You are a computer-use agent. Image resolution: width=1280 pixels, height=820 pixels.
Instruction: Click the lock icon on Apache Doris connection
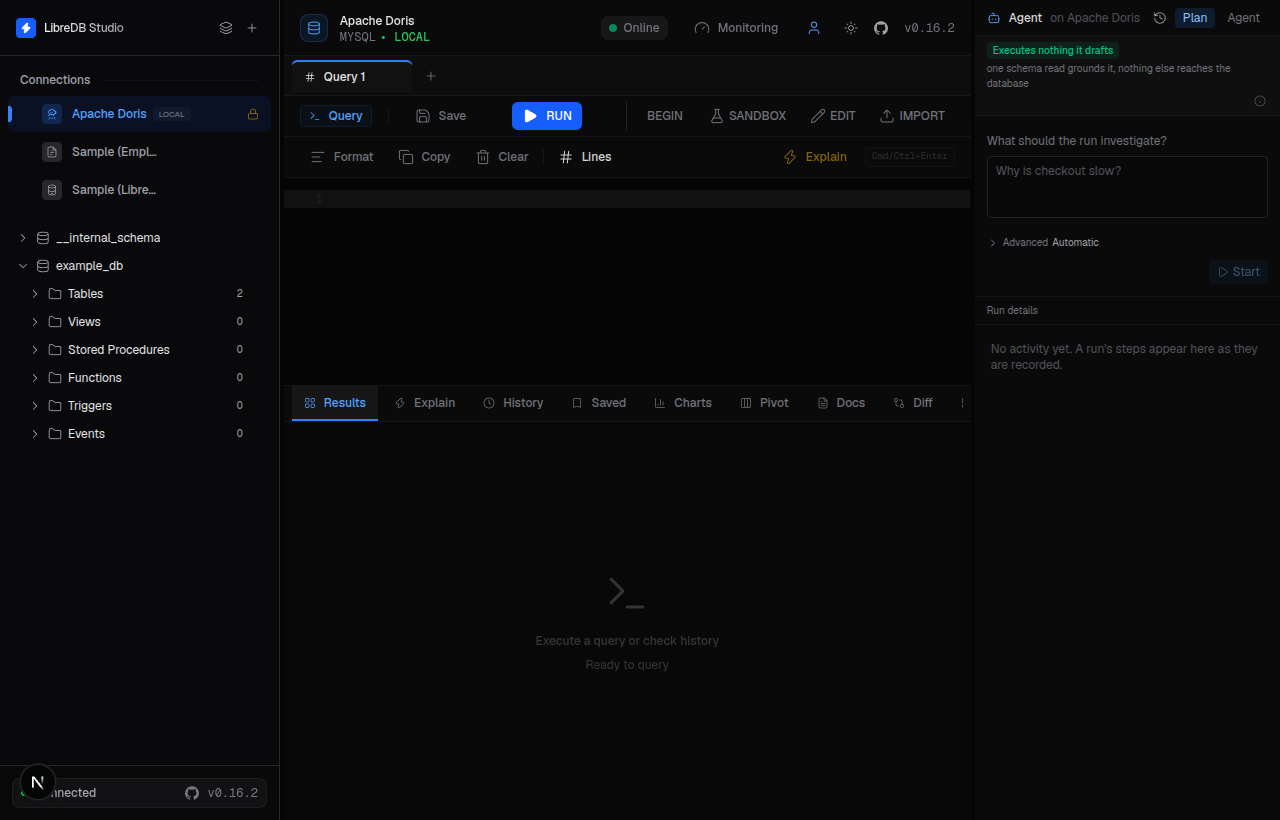tap(253, 114)
